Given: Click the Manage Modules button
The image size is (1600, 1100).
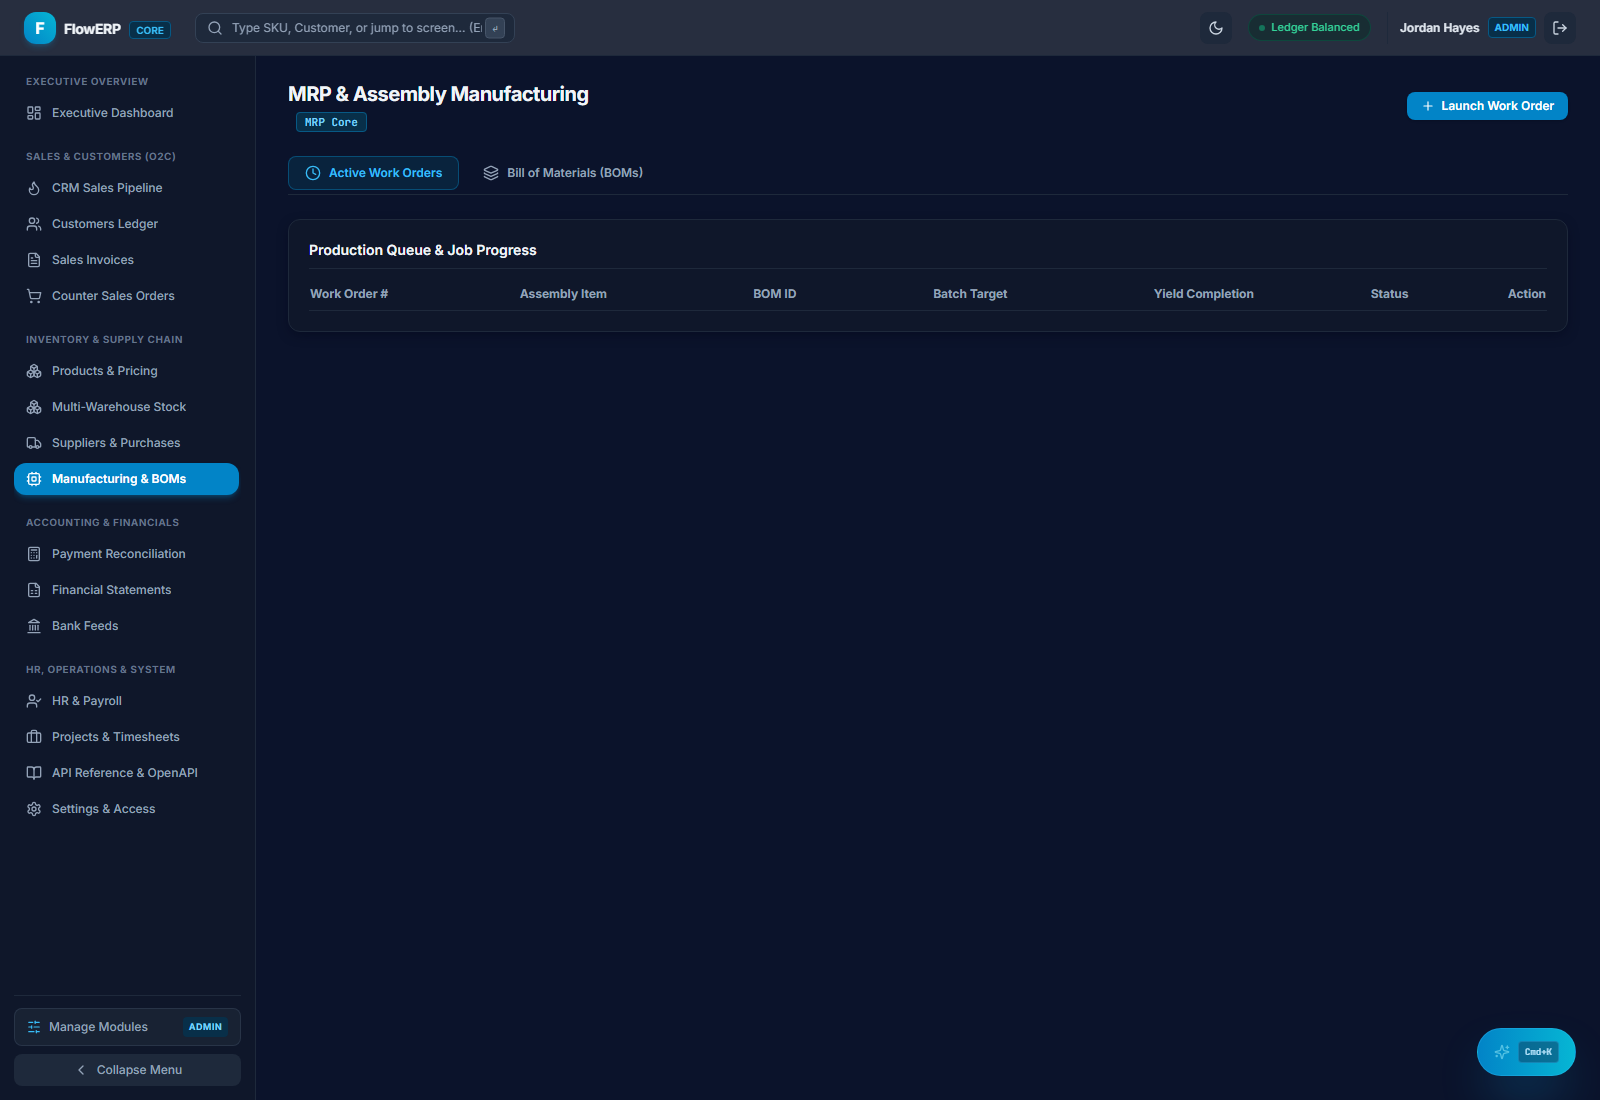Looking at the screenshot, I should [127, 1027].
